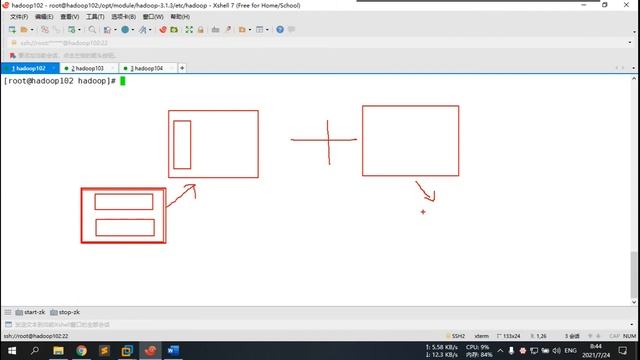Click the terminal scroll-up arrow
The height and width of the screenshot is (360, 640).
pyautogui.click(x=633, y=78)
